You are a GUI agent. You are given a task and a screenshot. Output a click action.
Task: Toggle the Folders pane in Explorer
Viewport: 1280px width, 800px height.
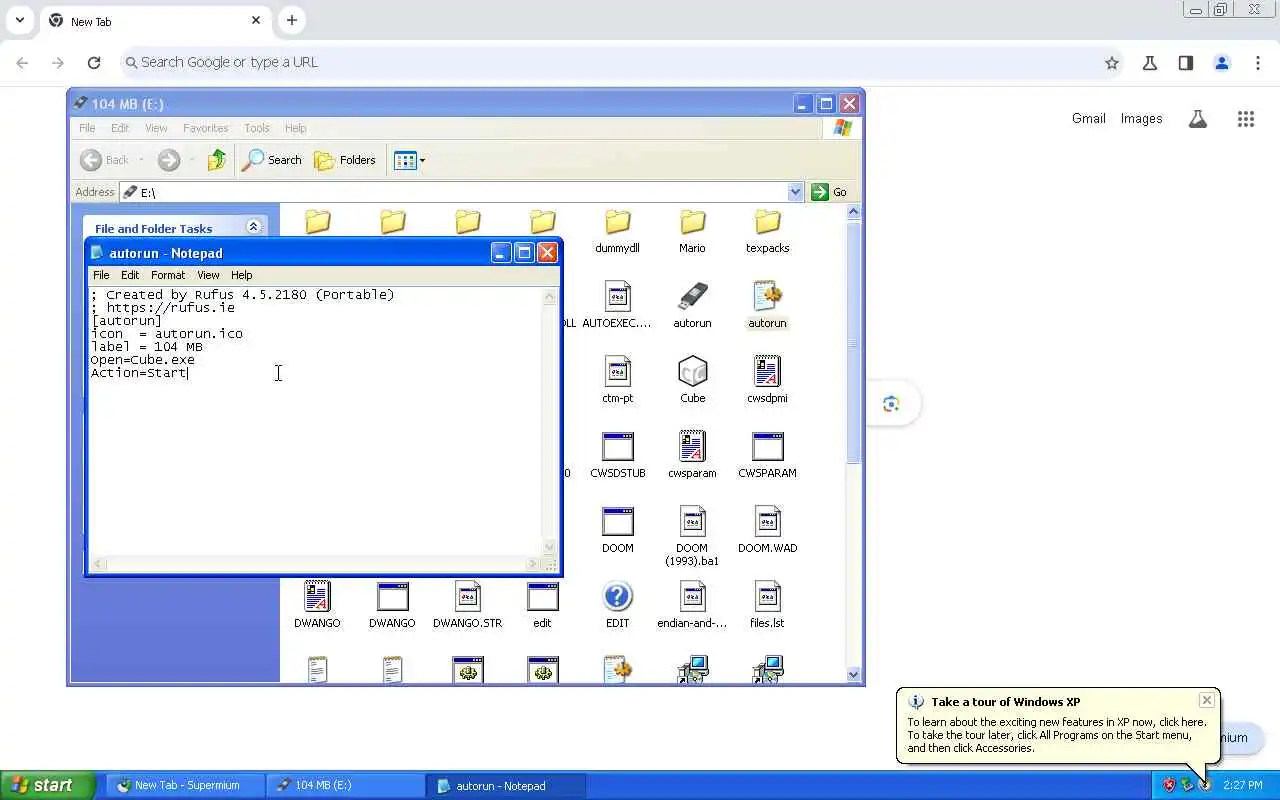pos(345,160)
